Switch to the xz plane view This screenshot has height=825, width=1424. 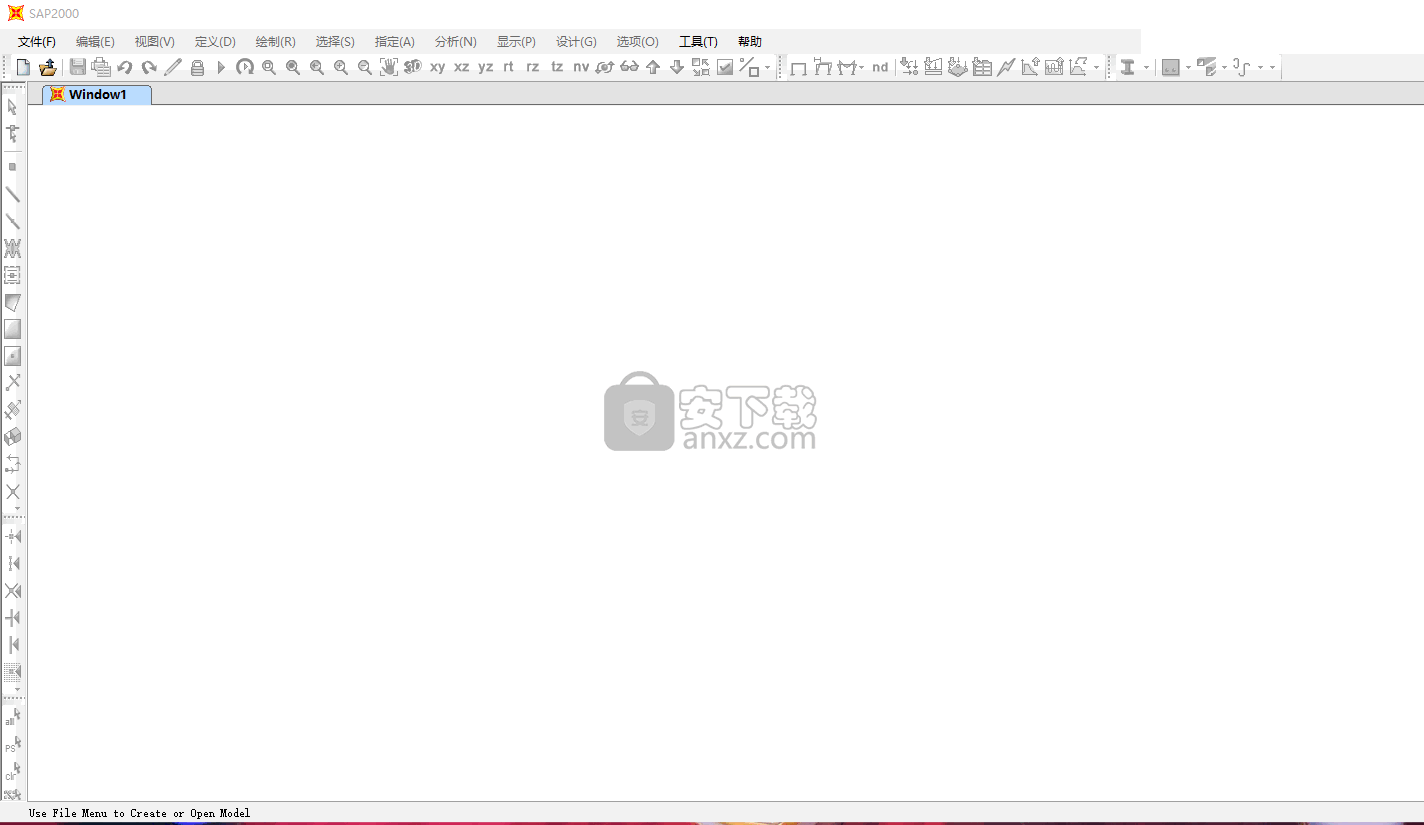click(x=461, y=67)
